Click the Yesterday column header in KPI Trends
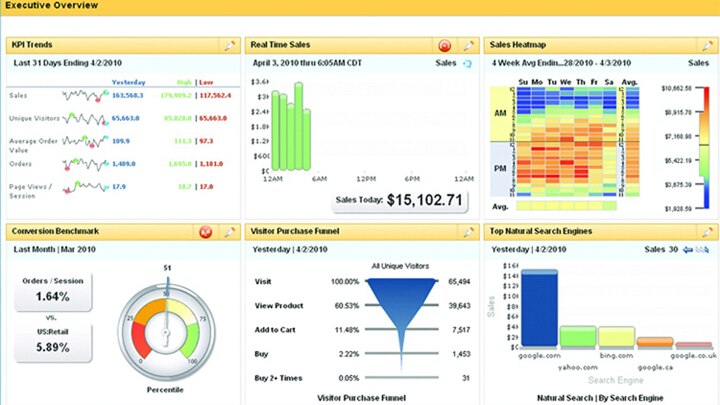Image resolution: width=720 pixels, height=405 pixels. [x=129, y=82]
